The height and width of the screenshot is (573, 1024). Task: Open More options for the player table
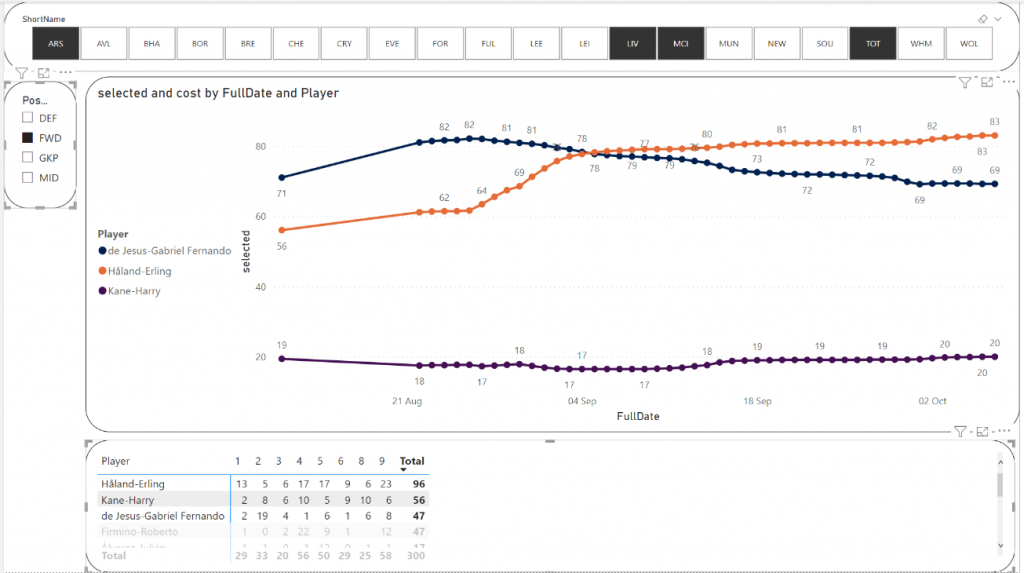pos(1002,432)
